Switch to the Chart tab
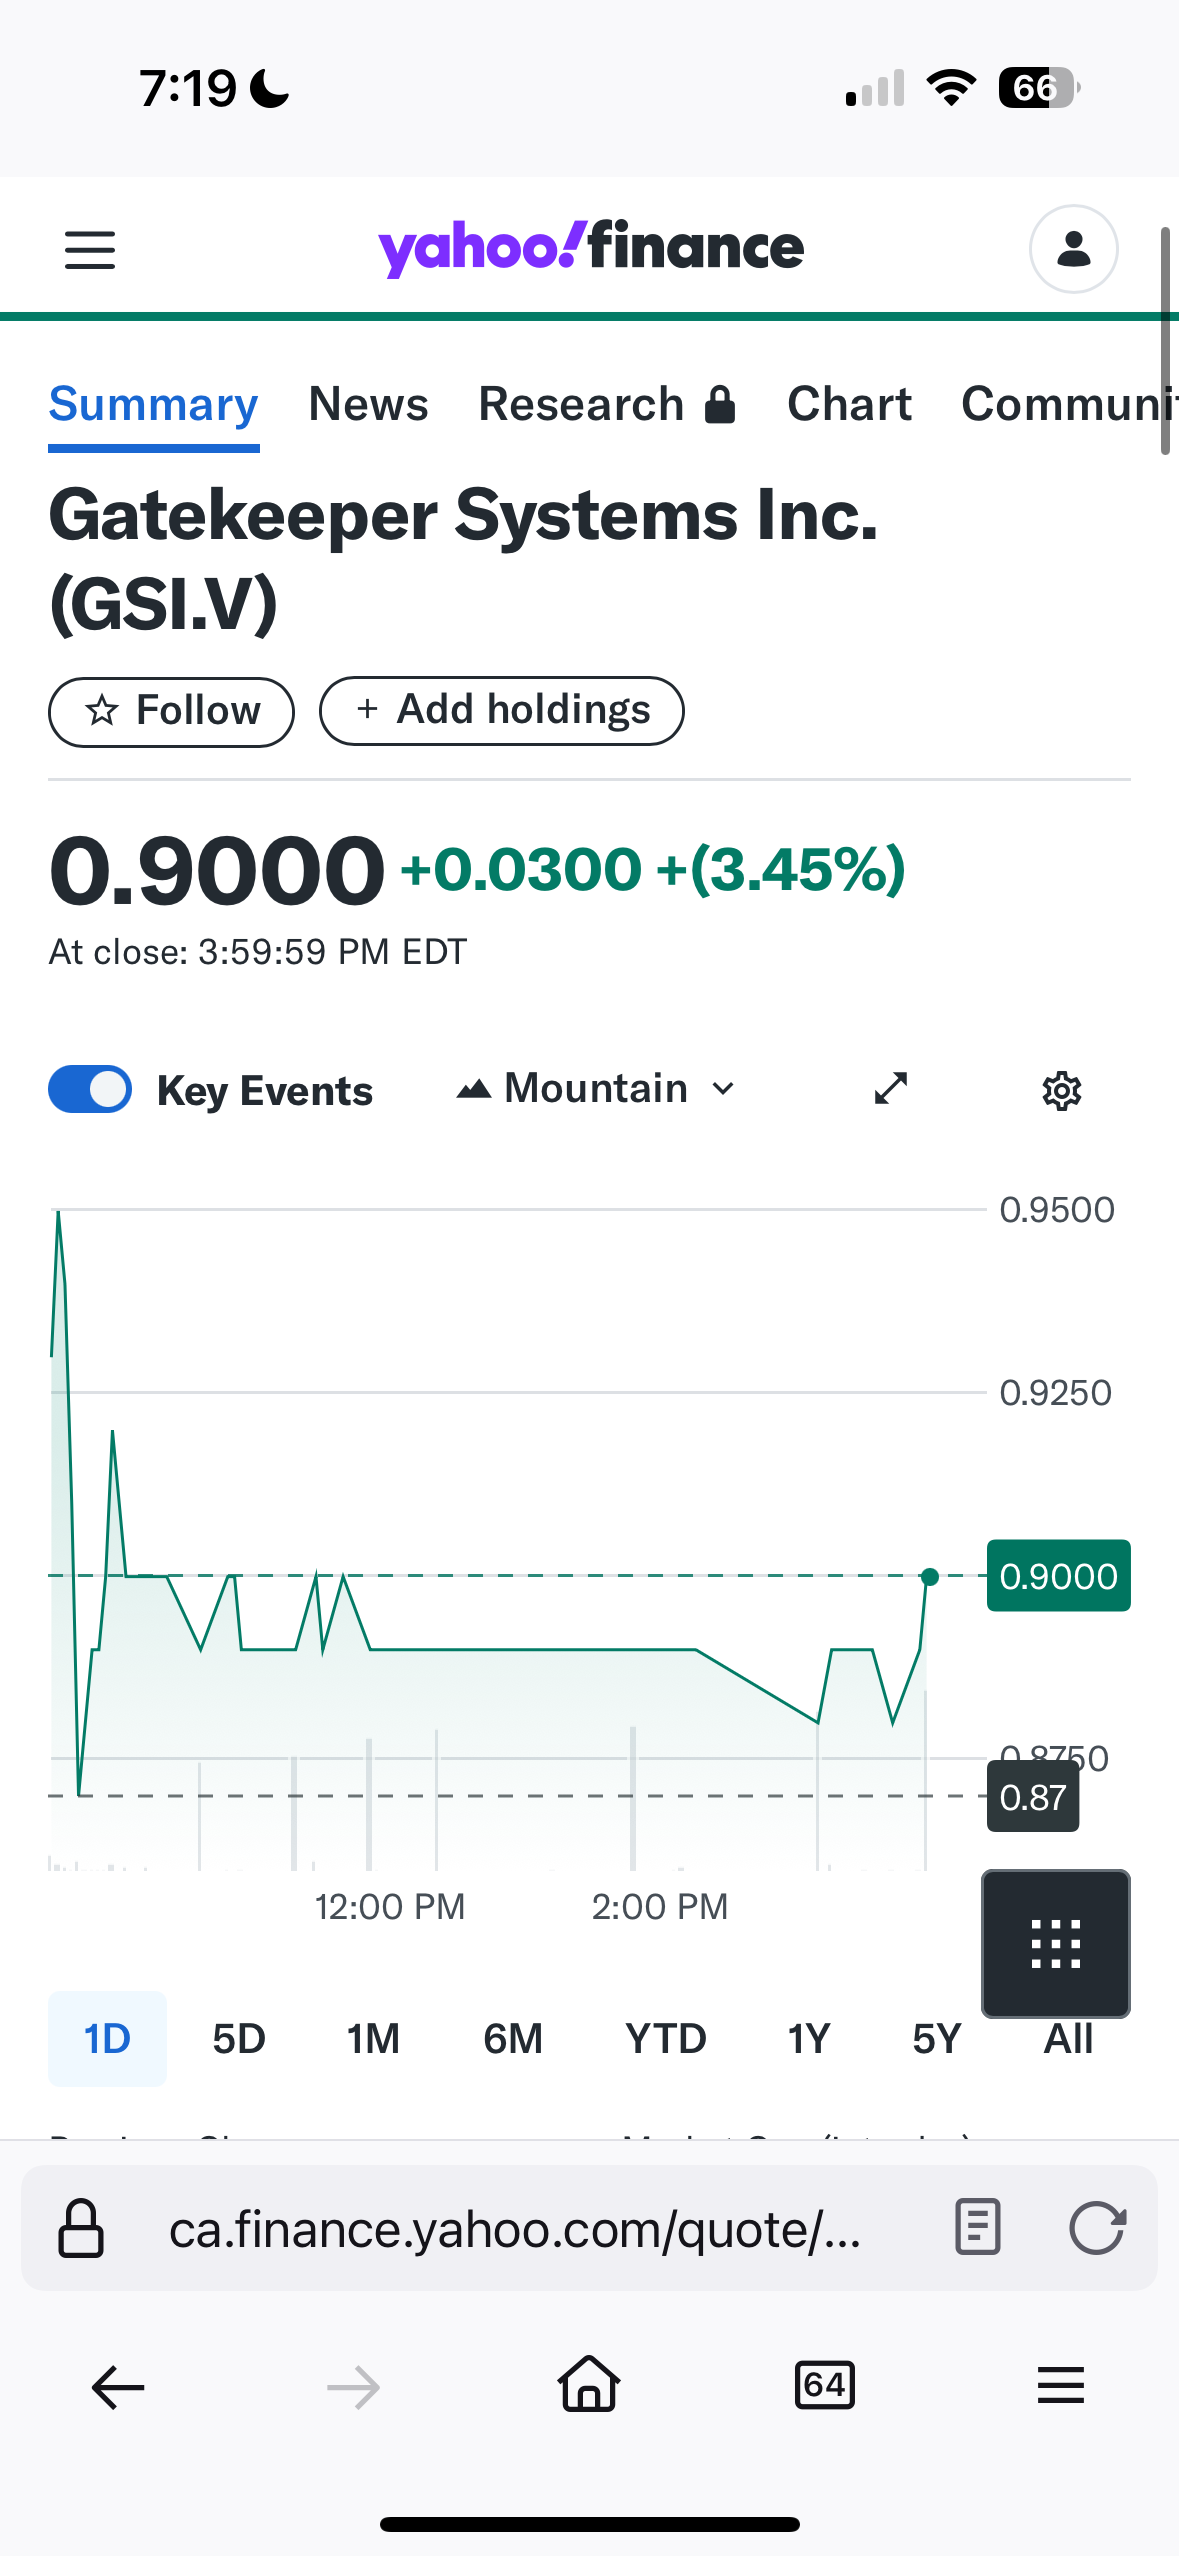Viewport: 1179px width, 2556px height. tap(849, 405)
